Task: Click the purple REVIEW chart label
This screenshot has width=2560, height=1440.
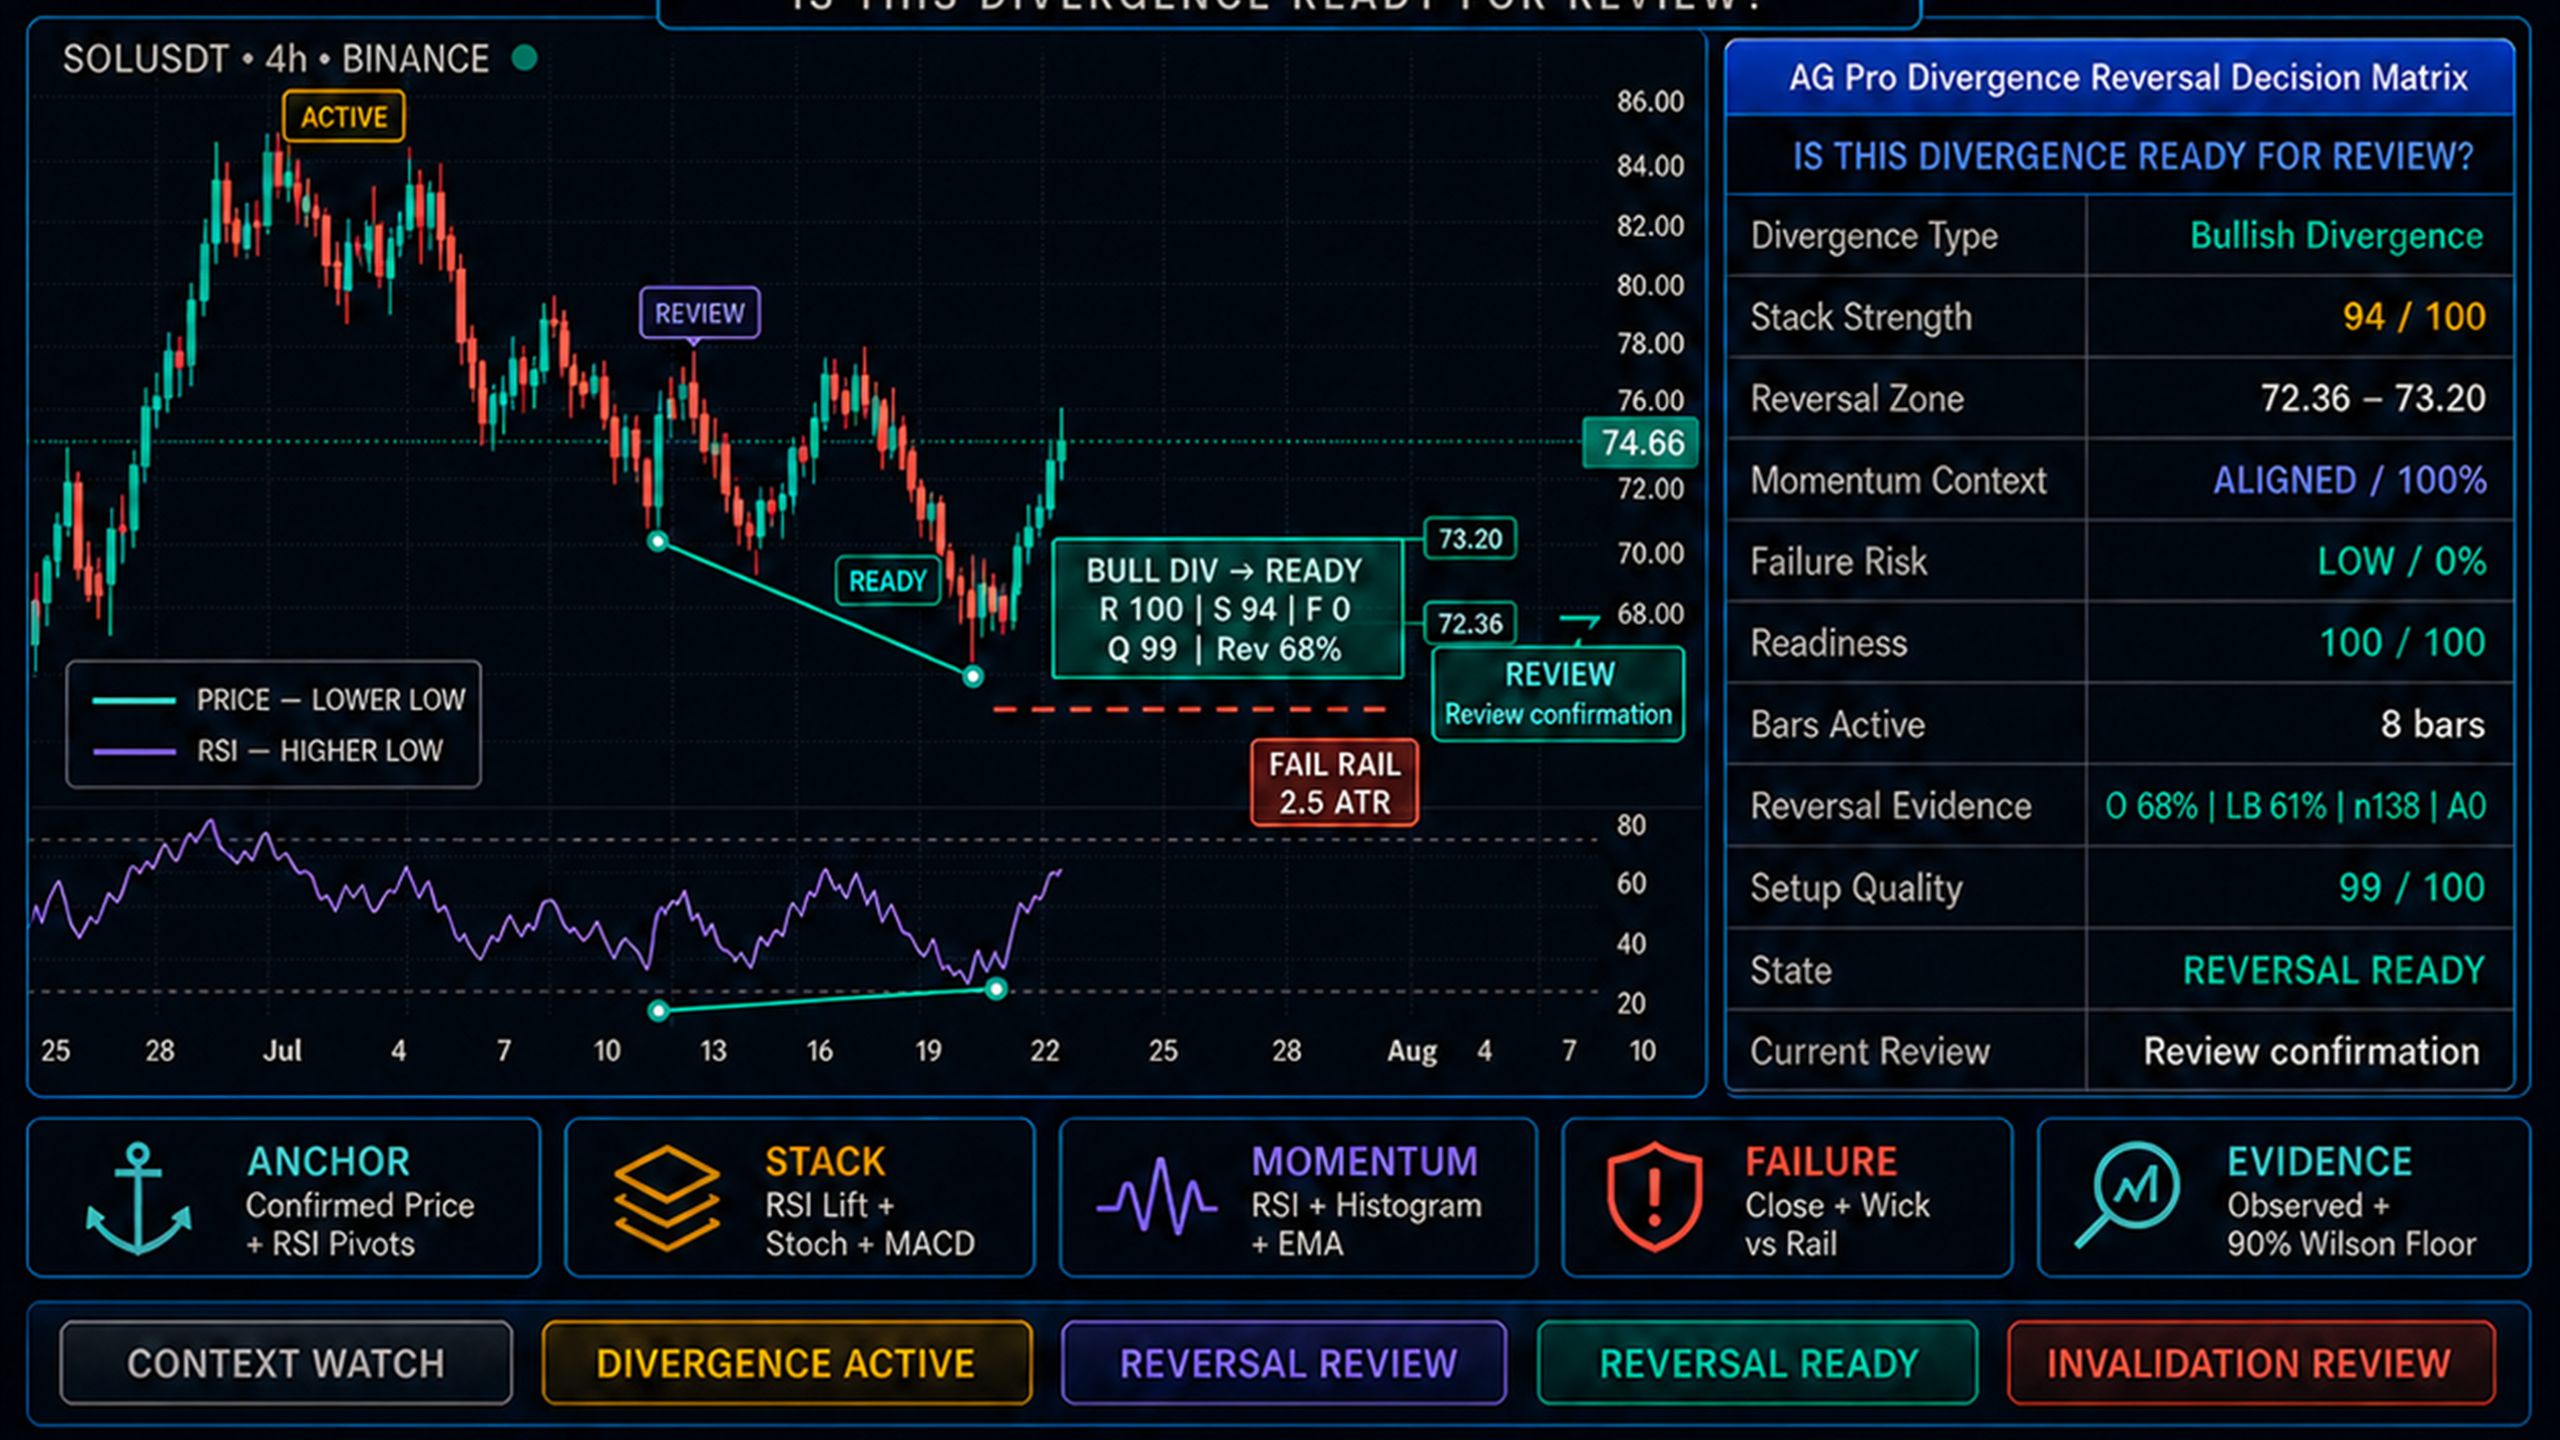Action: pyautogui.click(x=699, y=314)
